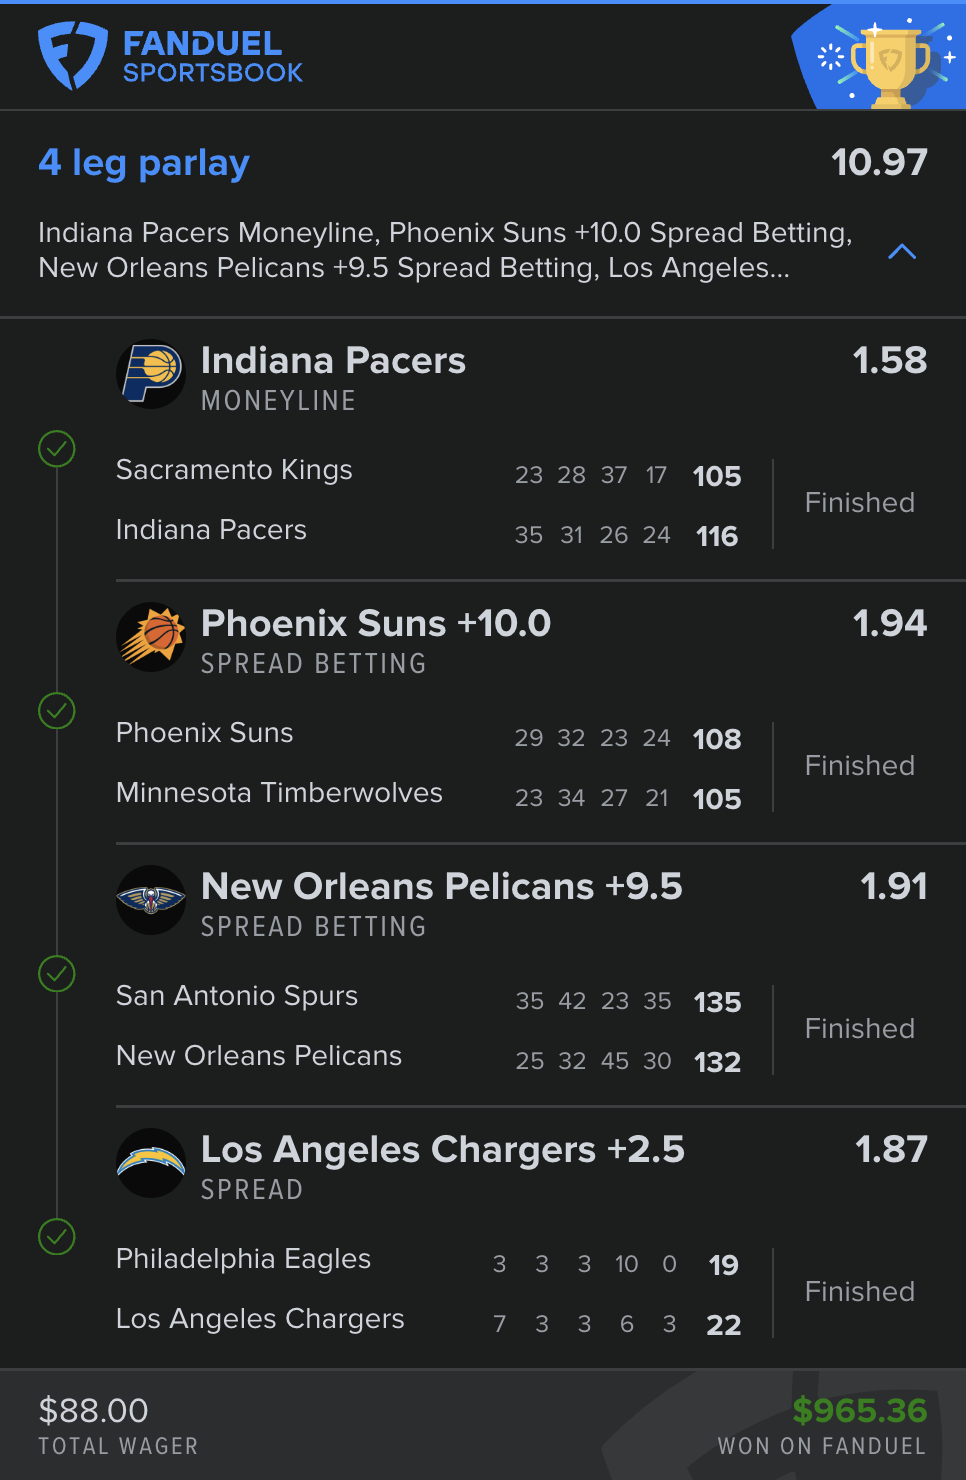
Task: Select the Los Angeles Chargers +2.5 leg
Action: point(442,1150)
